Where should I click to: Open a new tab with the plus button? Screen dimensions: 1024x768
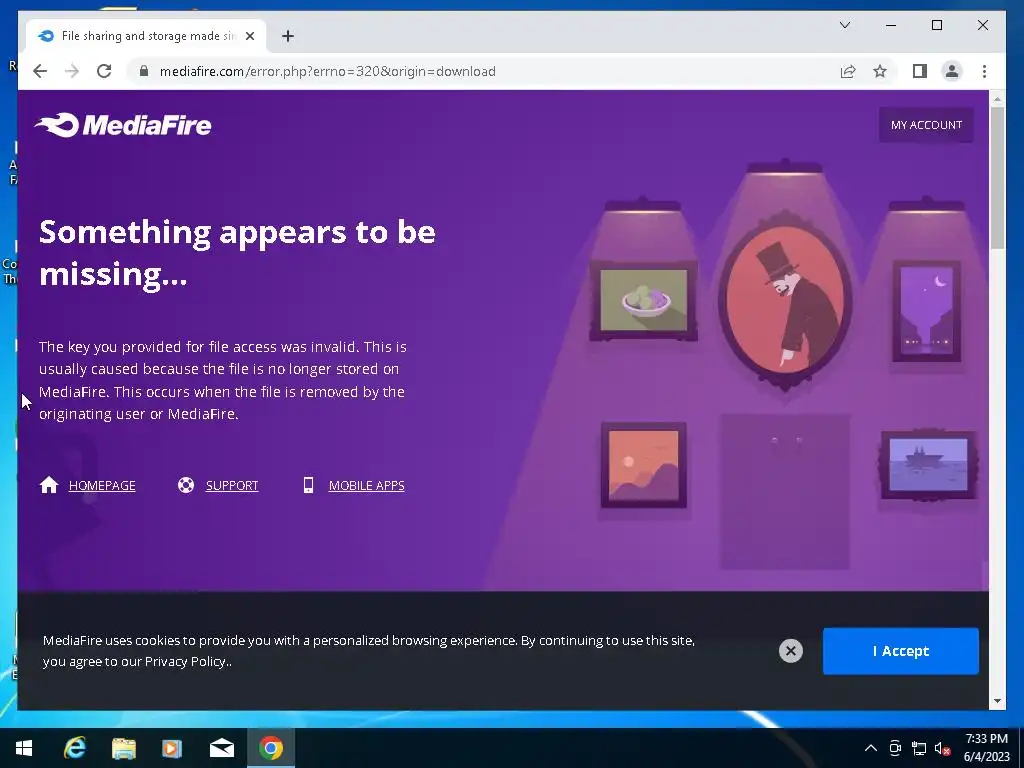pos(288,36)
